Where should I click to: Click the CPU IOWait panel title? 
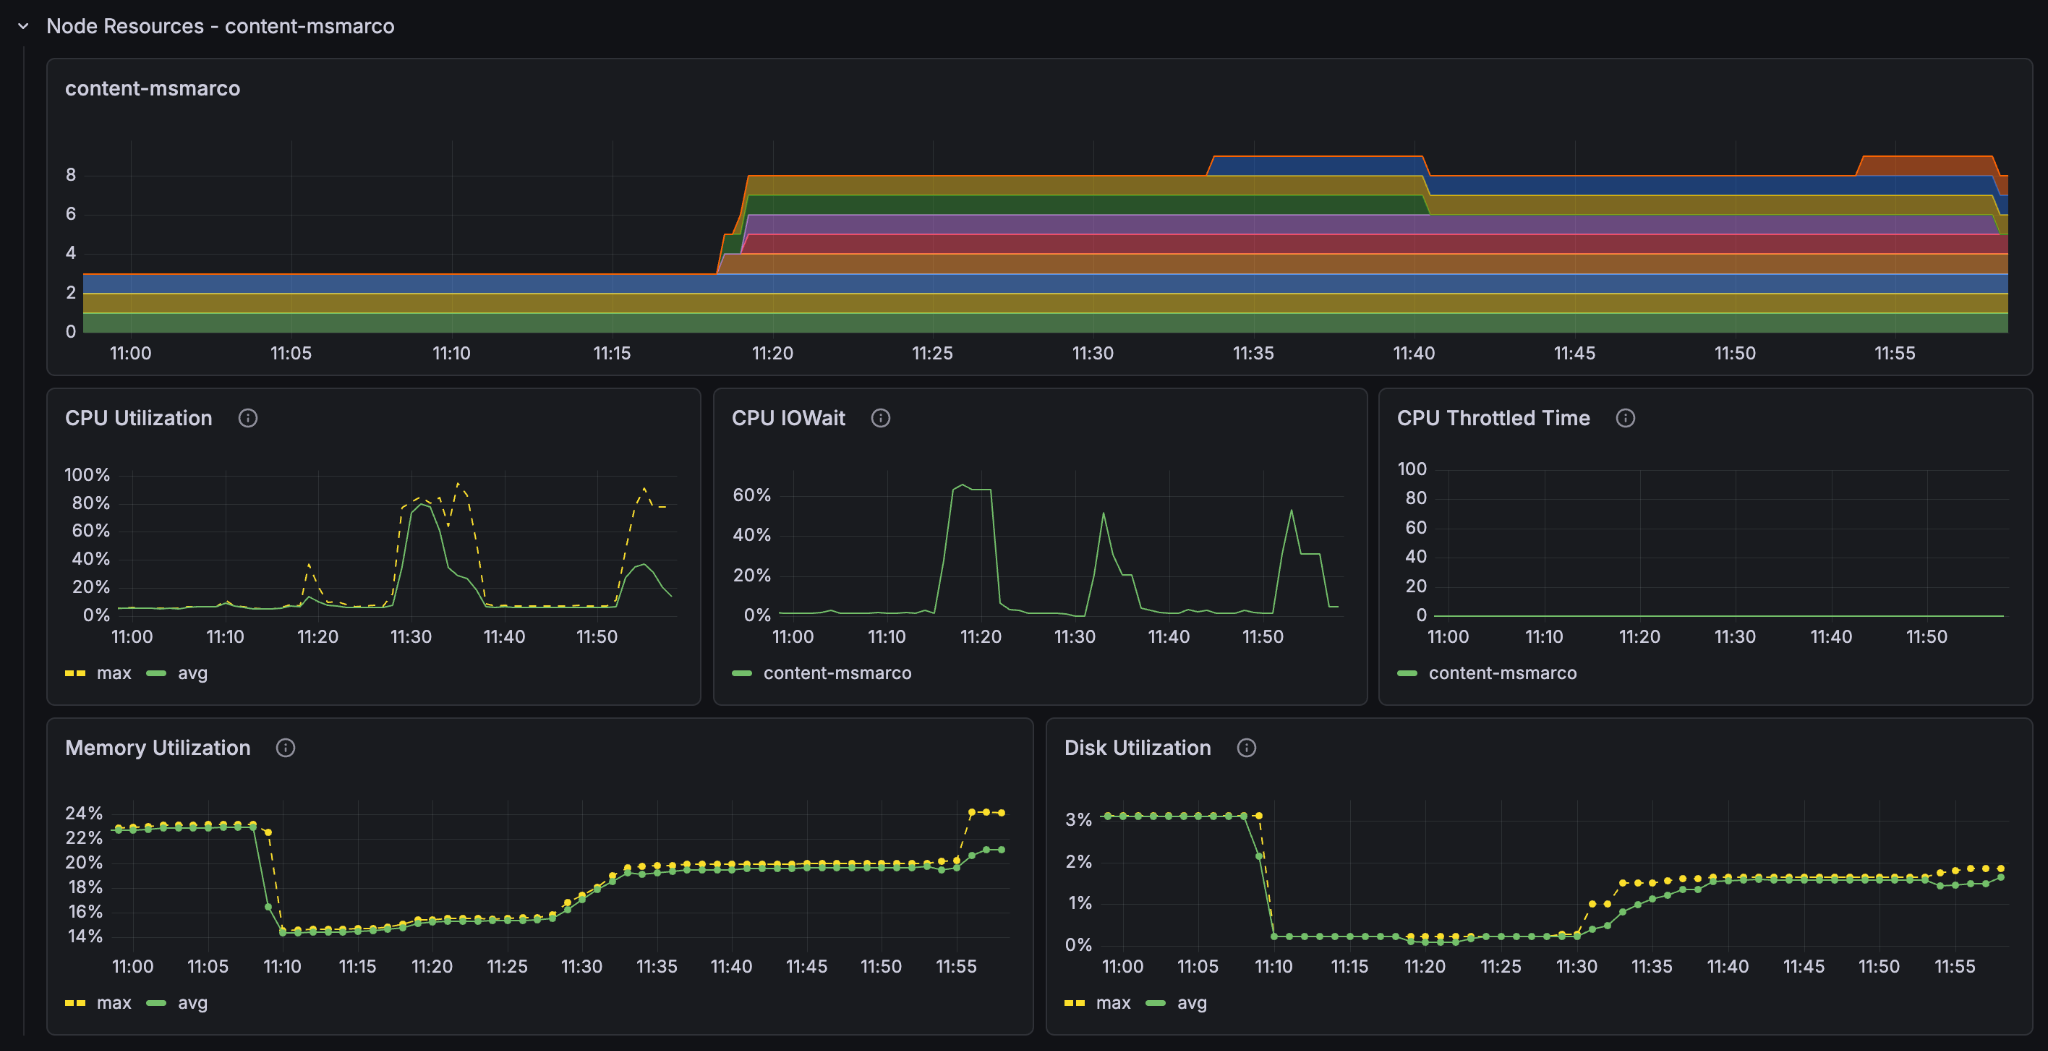[789, 418]
